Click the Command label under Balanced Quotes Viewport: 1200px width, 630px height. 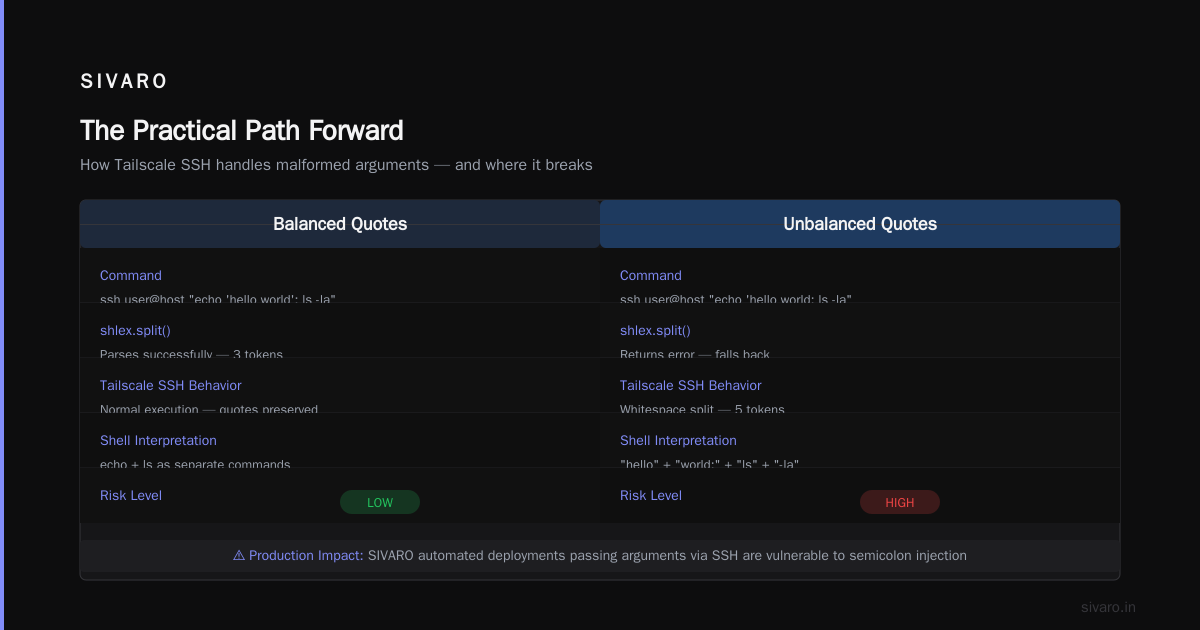tap(131, 275)
